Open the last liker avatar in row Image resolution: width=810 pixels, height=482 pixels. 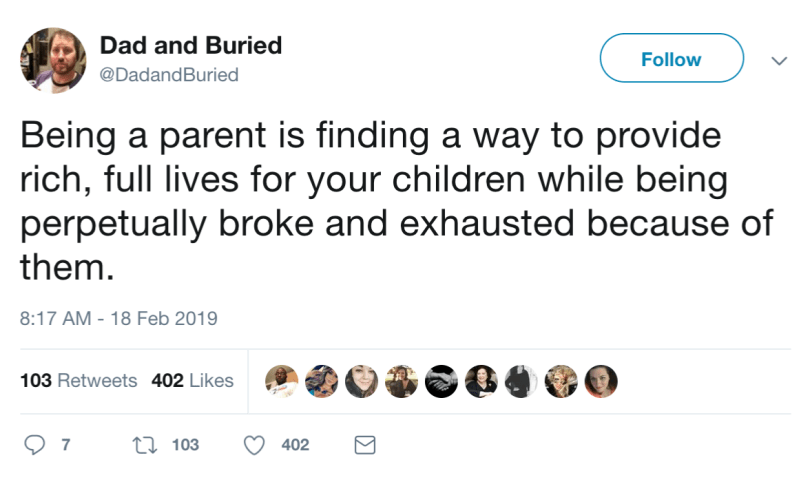coord(601,381)
